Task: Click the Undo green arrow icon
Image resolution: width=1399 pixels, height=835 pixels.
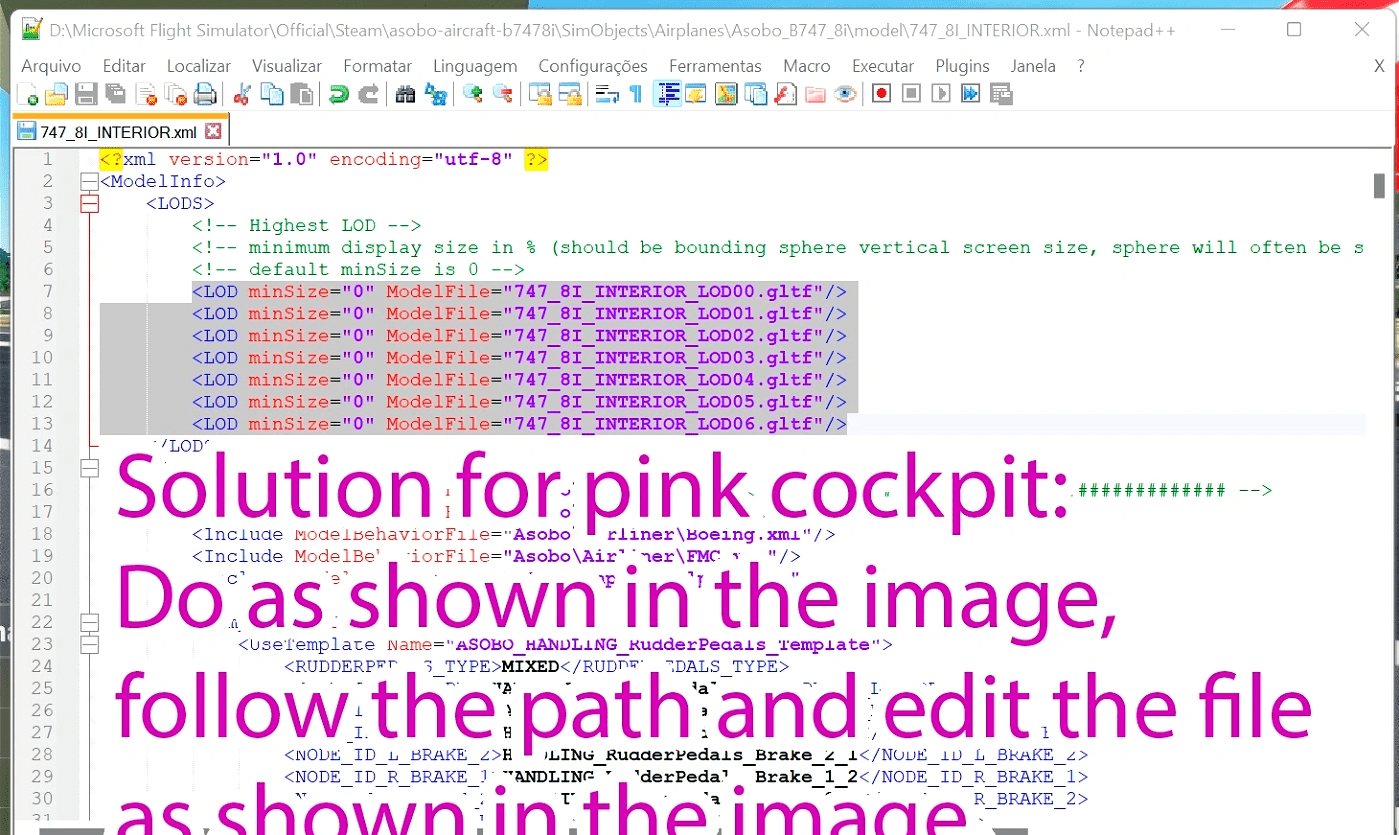Action: [x=339, y=95]
